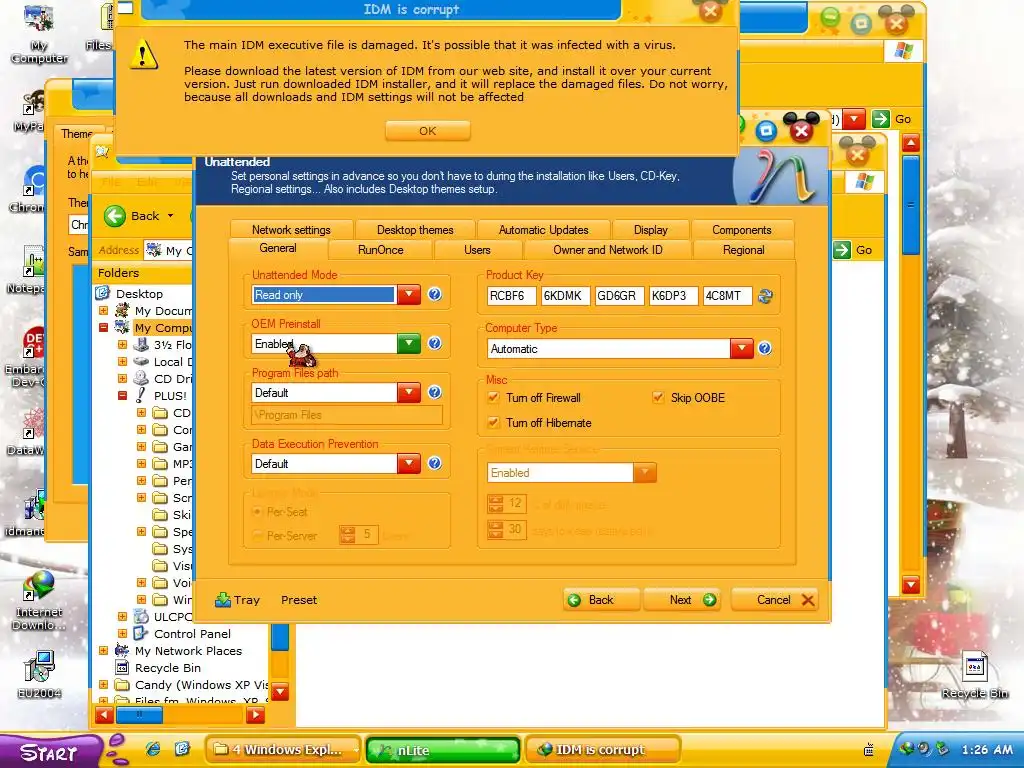Click the Tray icon in nLite

(223, 600)
